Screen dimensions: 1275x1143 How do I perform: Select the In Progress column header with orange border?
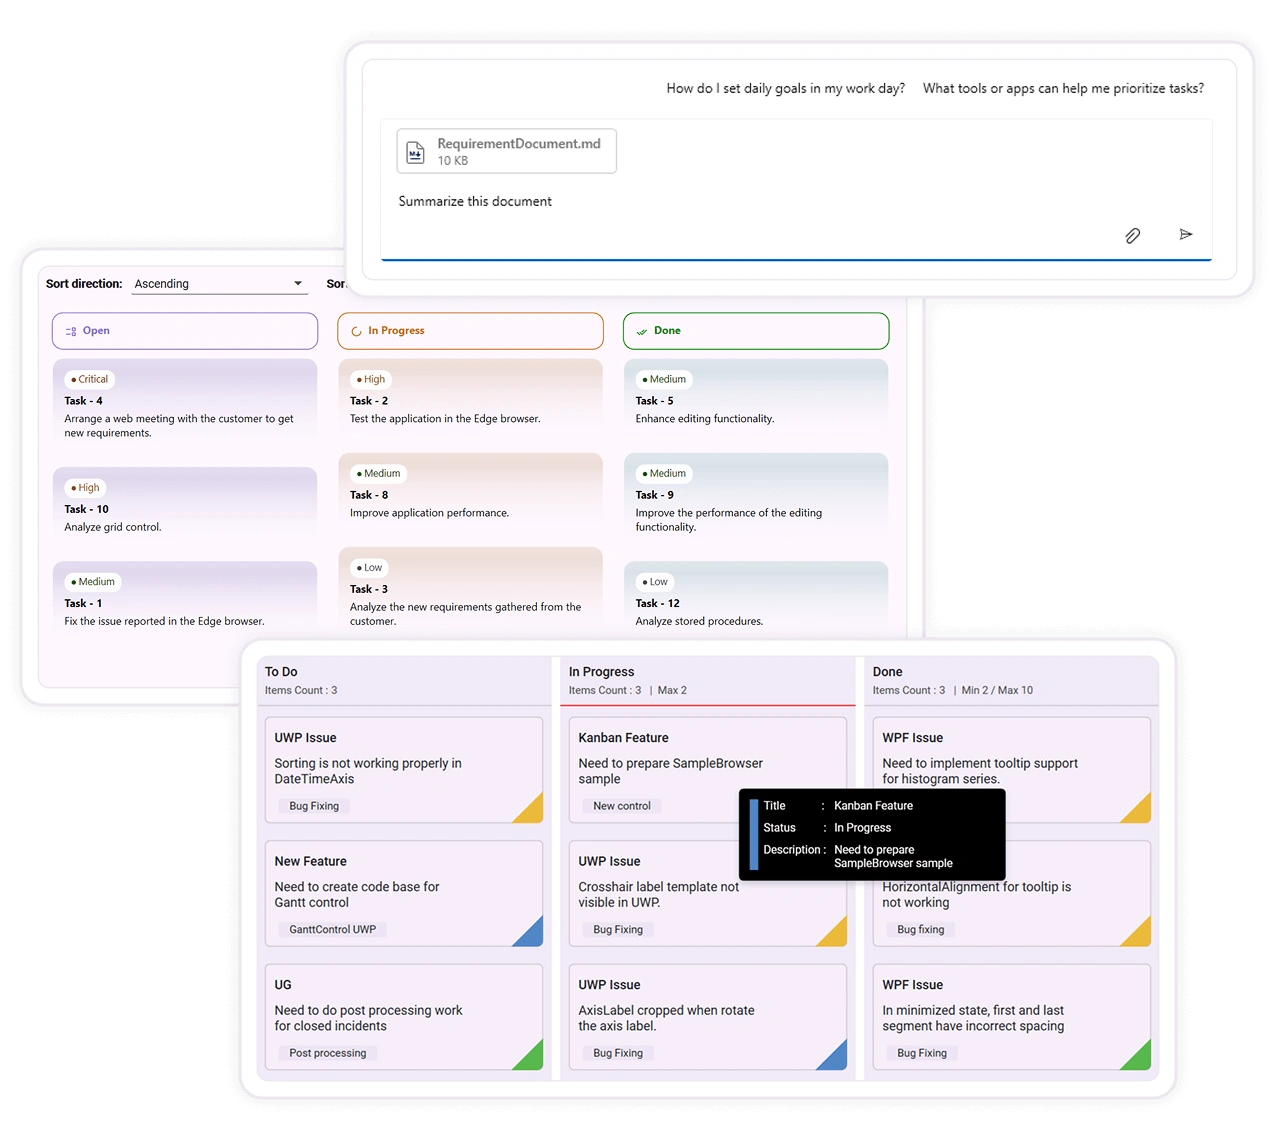coord(470,331)
